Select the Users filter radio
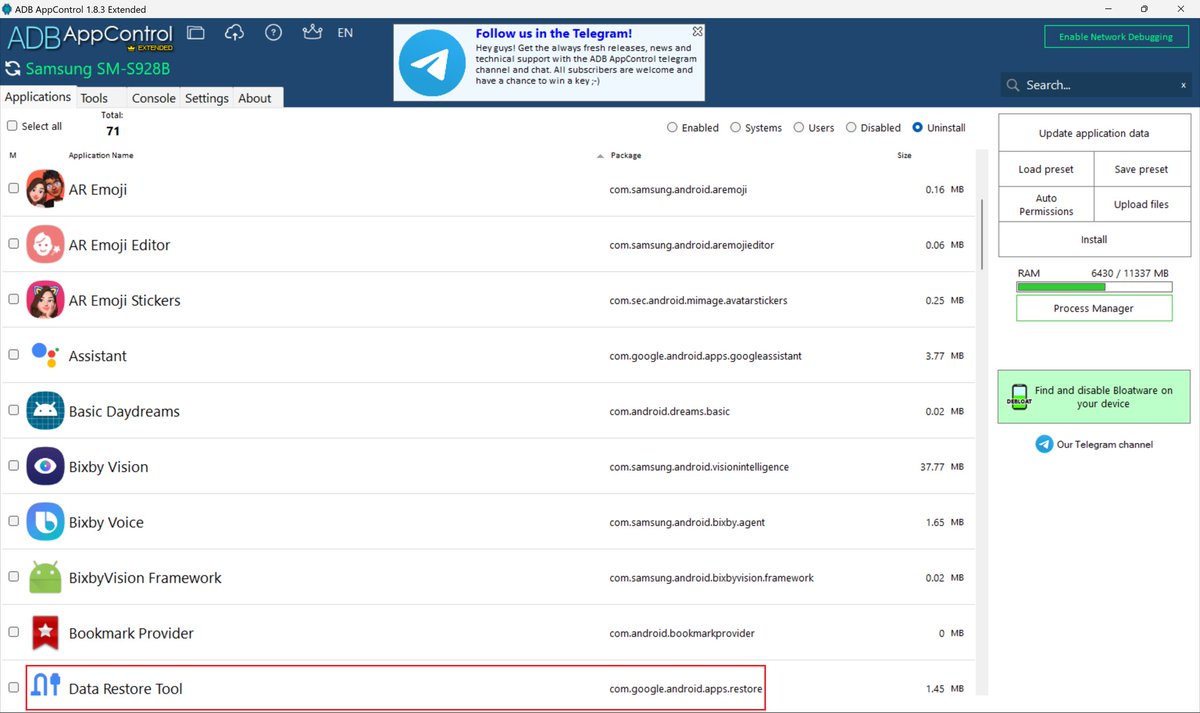This screenshot has width=1200, height=713. click(799, 127)
